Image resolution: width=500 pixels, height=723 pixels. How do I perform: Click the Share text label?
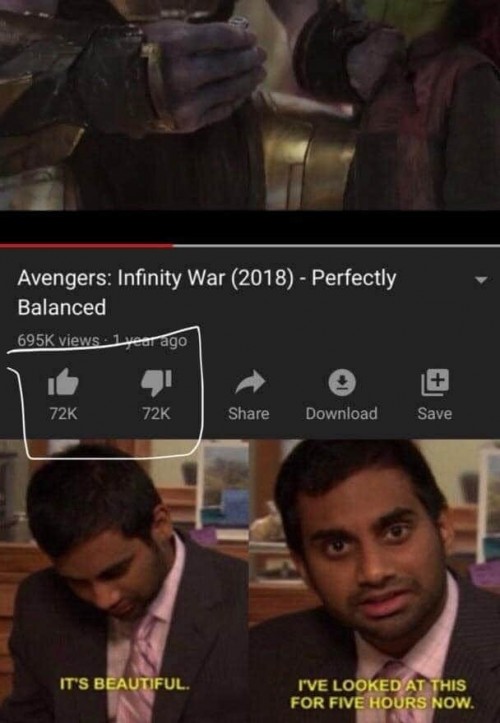pyautogui.click(x=249, y=414)
